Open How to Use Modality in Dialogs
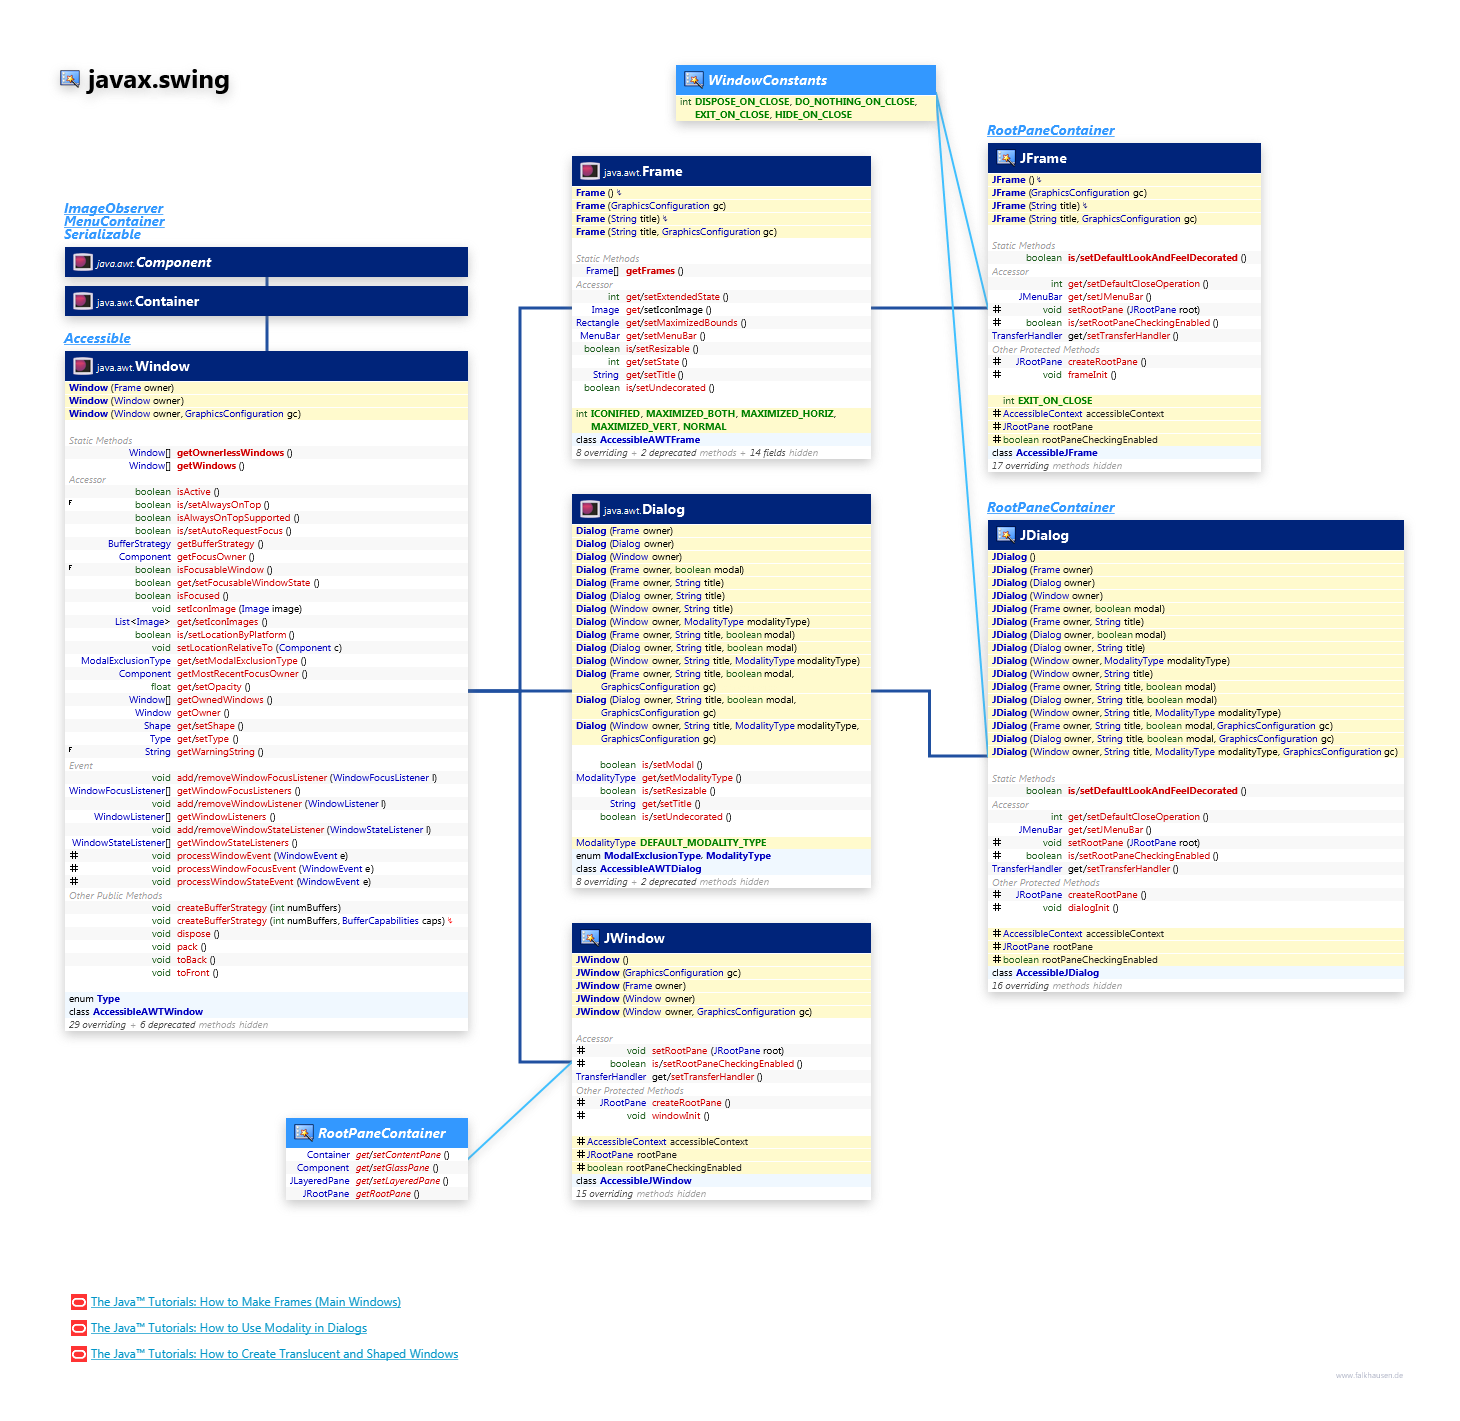The width and height of the screenshot is (1460, 1421). click(x=229, y=1328)
